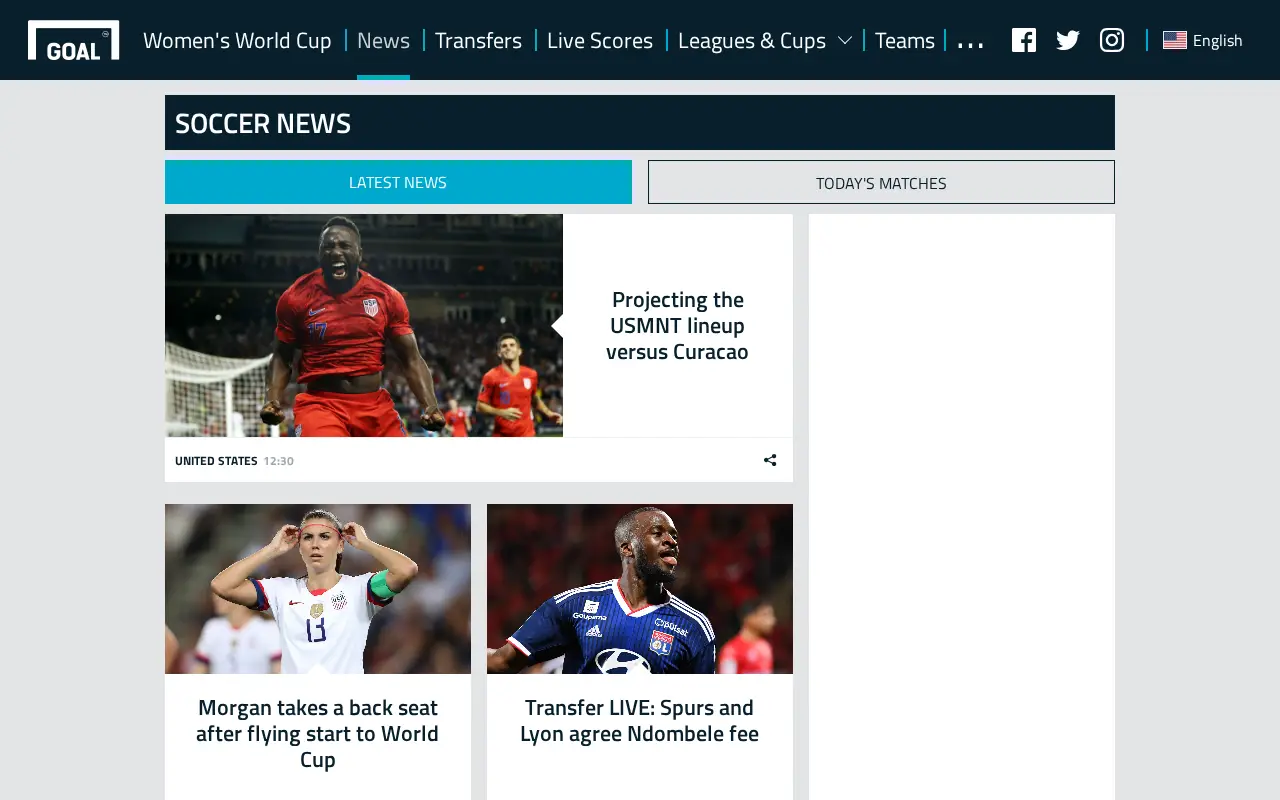Switch to the Today's Matches tab
The image size is (1280, 800).
pyautogui.click(x=881, y=182)
